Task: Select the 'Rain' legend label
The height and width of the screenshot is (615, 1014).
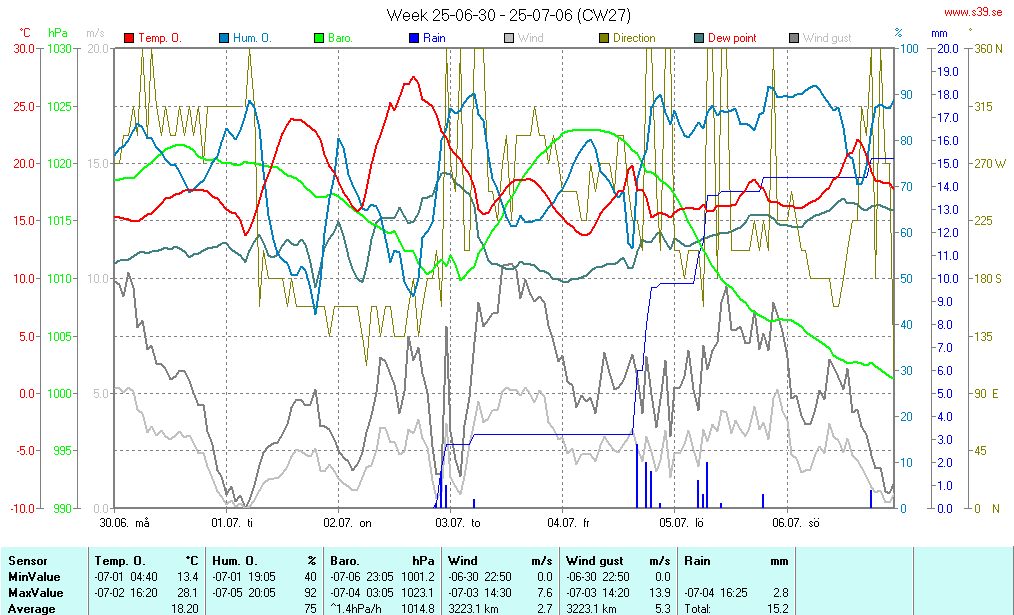Action: 435,38
